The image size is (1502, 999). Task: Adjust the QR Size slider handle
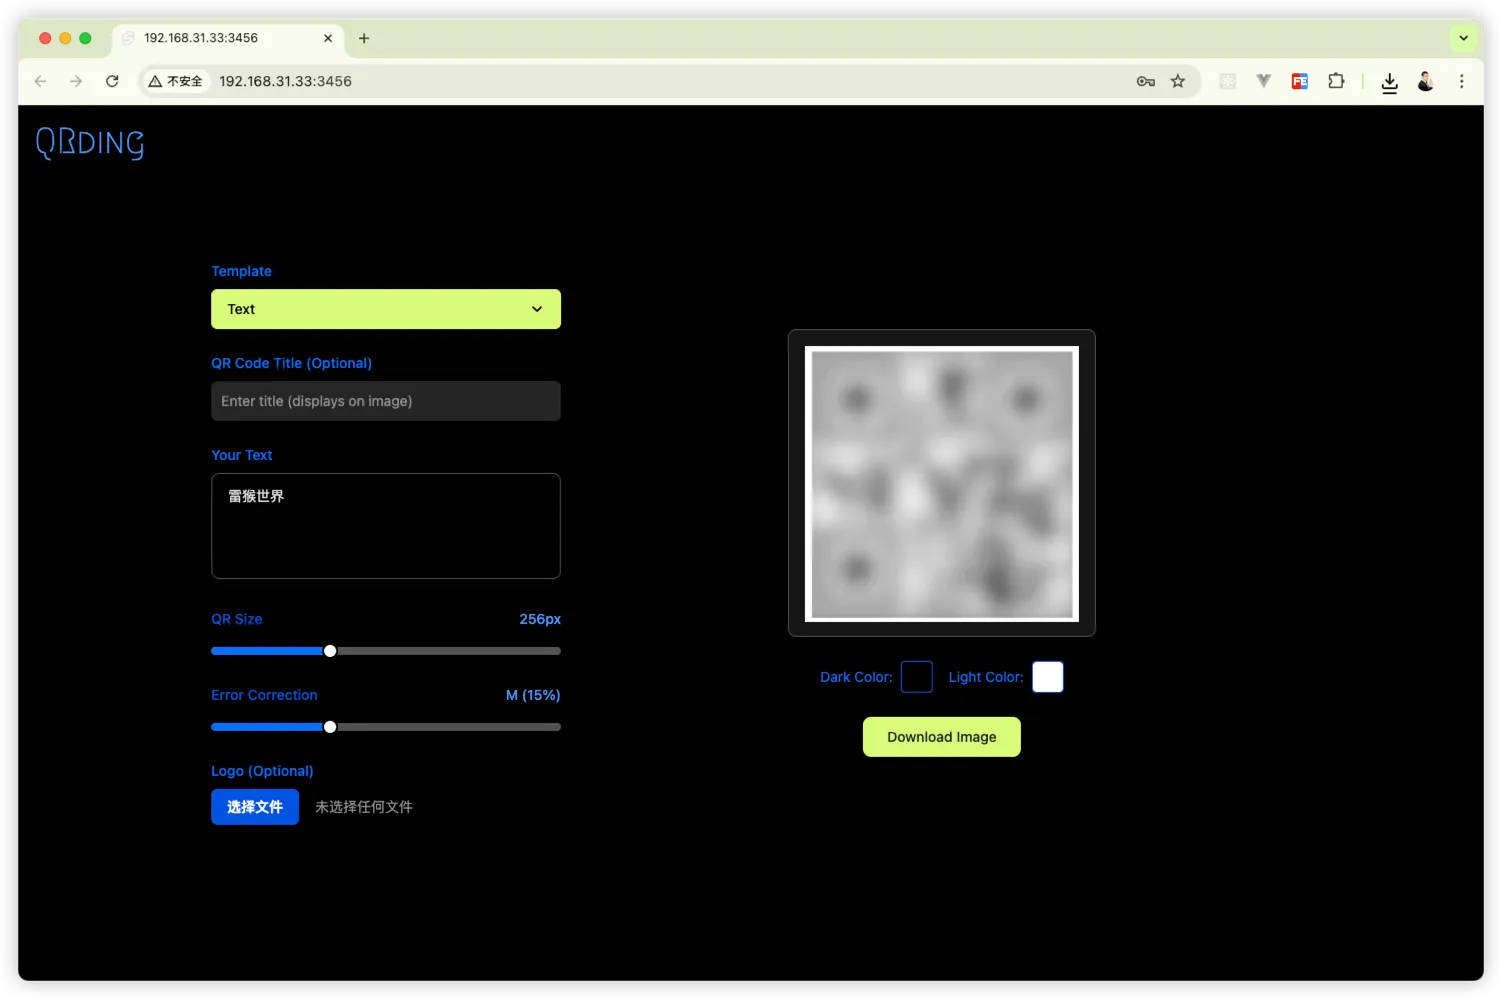(330, 651)
